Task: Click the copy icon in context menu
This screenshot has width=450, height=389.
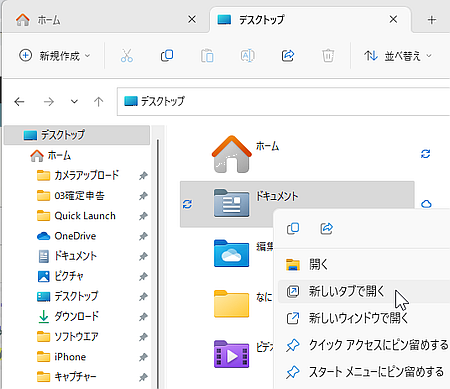Action: click(293, 229)
